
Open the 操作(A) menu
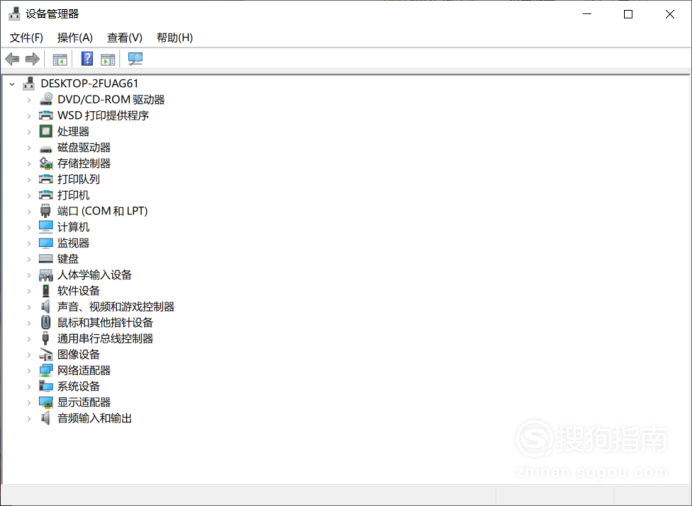coord(75,37)
